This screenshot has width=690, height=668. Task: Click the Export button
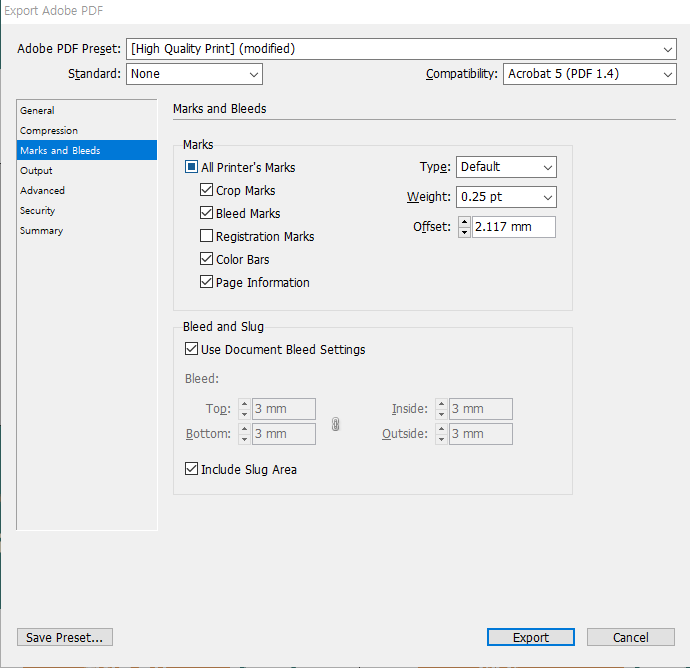531,637
